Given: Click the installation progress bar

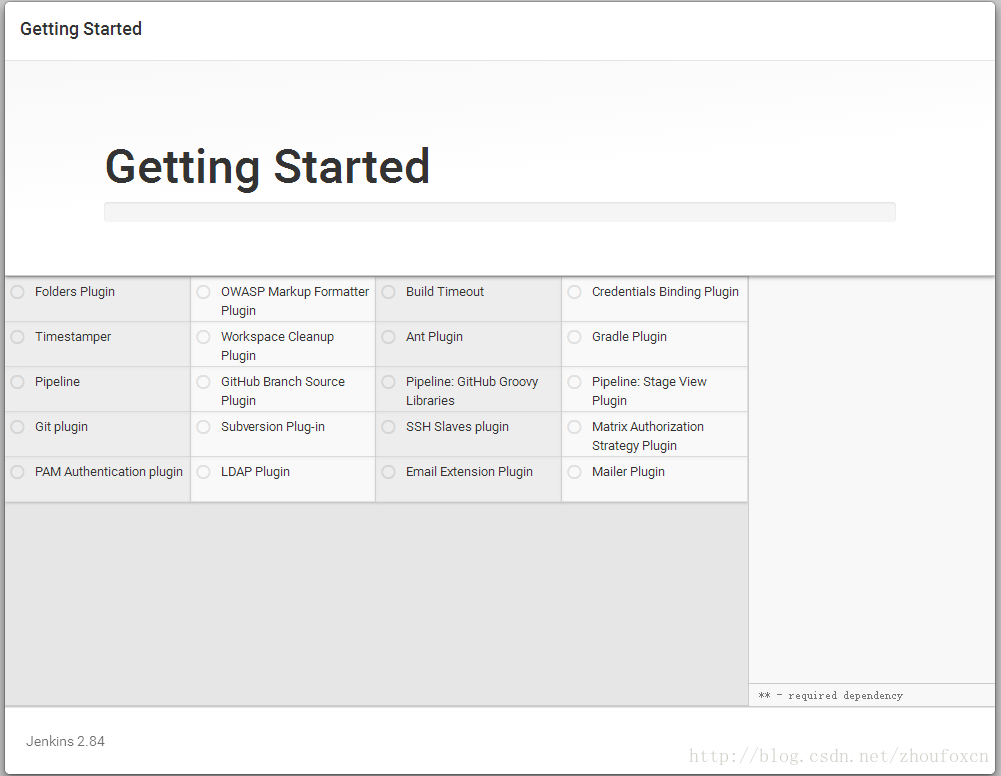Looking at the screenshot, I should [x=499, y=212].
